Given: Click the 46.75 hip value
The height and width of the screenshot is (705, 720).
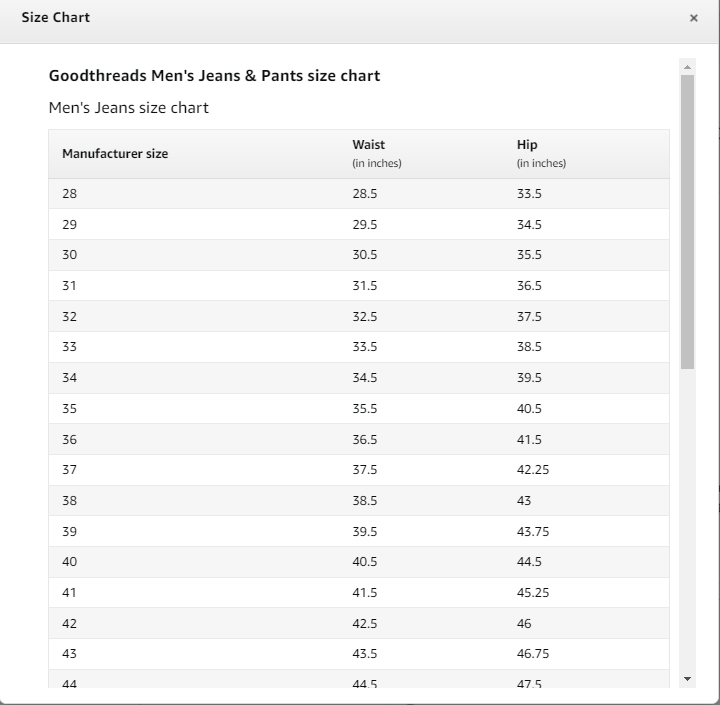Looking at the screenshot, I should (x=532, y=654).
